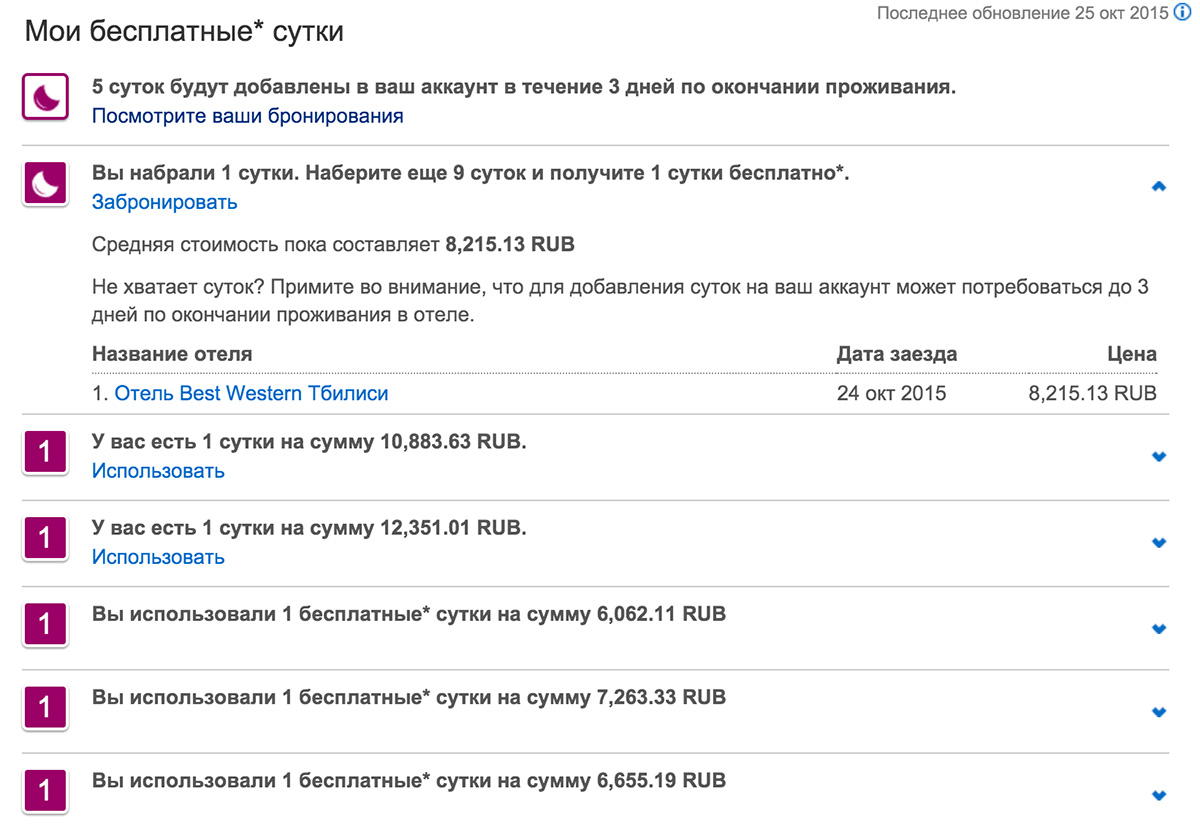The image size is (1200, 840).
Task: Click the badge icon for 12,351.01 RUB night
Action: (x=45, y=539)
